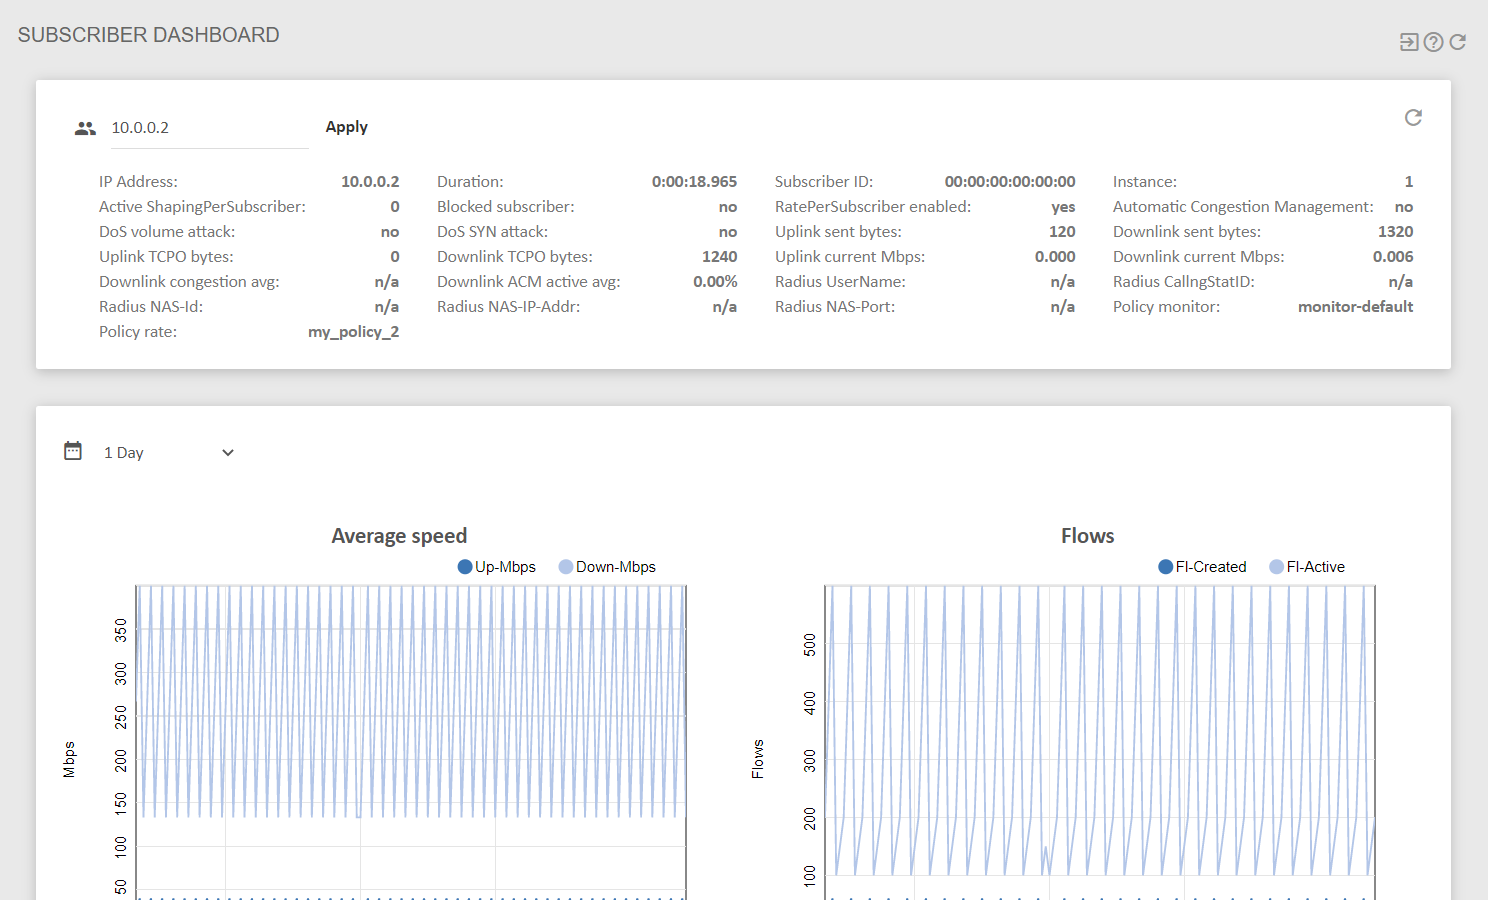This screenshot has height=900, width=1488.
Task: Click the DoS volume attack label
Action: click(x=167, y=232)
